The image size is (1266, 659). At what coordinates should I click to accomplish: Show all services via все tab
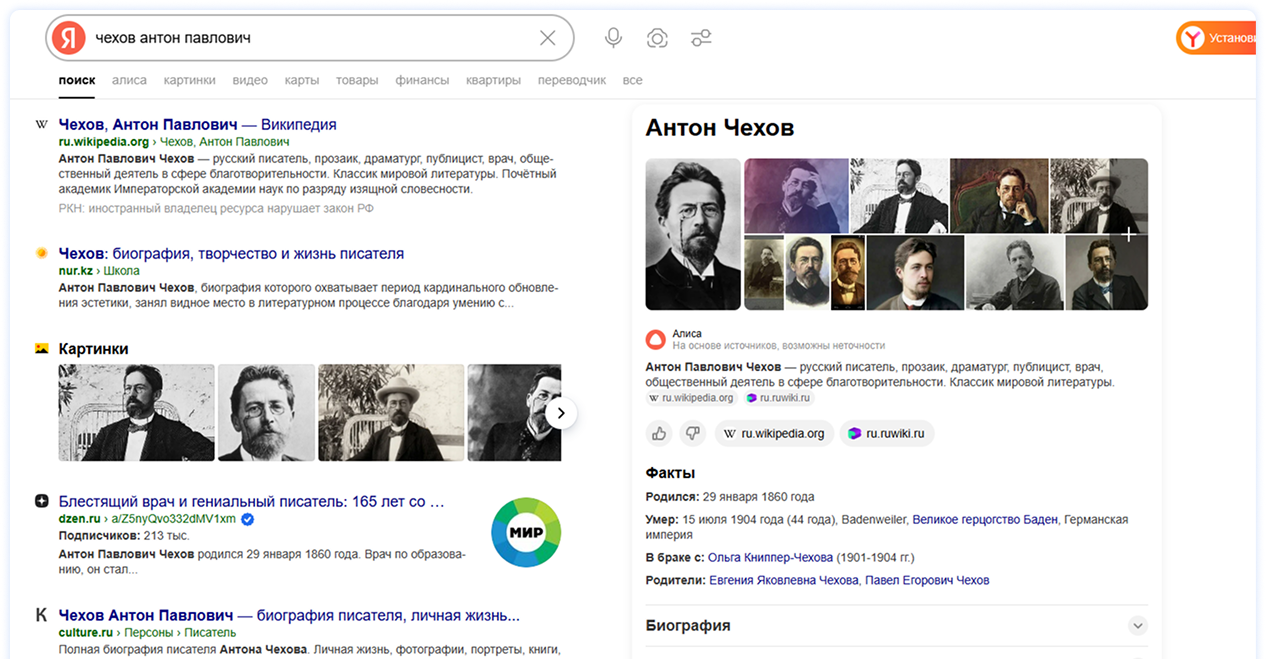(632, 80)
